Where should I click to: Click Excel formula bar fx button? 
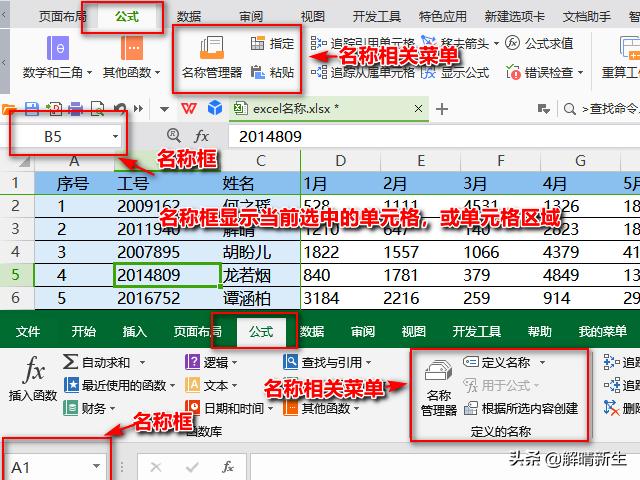[228, 467]
